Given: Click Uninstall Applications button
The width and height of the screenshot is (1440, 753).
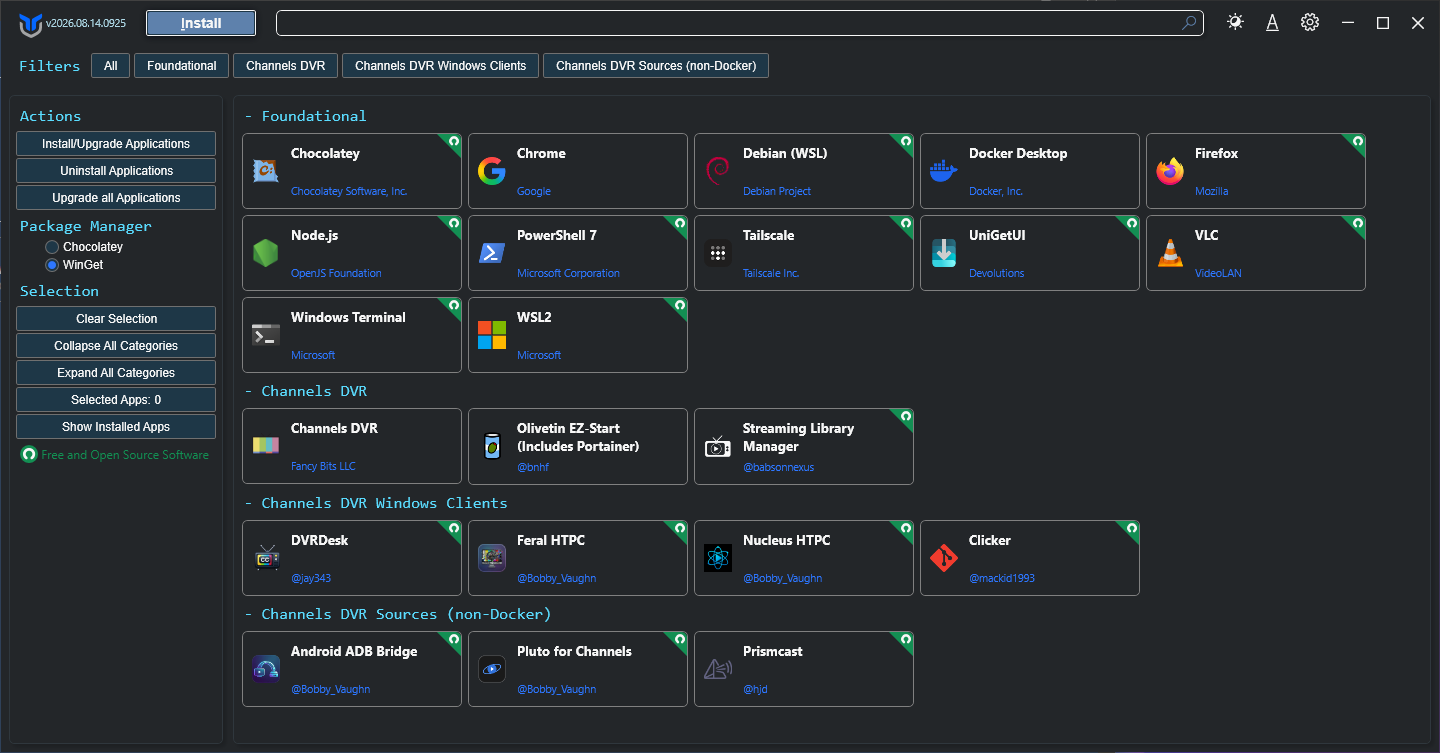Looking at the screenshot, I should (x=116, y=171).
